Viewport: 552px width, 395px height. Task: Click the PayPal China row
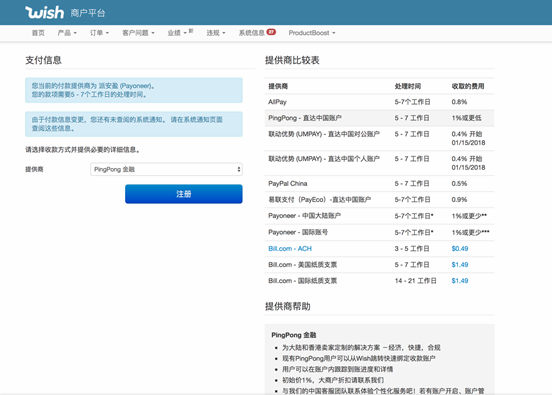(380, 183)
